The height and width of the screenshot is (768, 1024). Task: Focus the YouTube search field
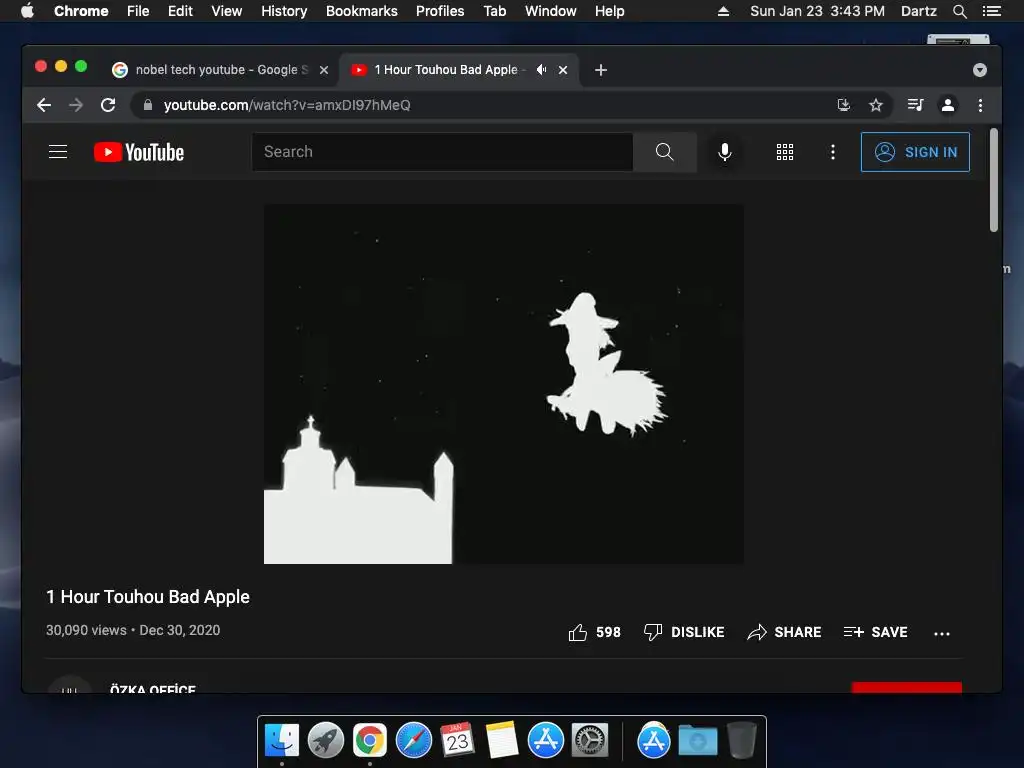pos(443,152)
